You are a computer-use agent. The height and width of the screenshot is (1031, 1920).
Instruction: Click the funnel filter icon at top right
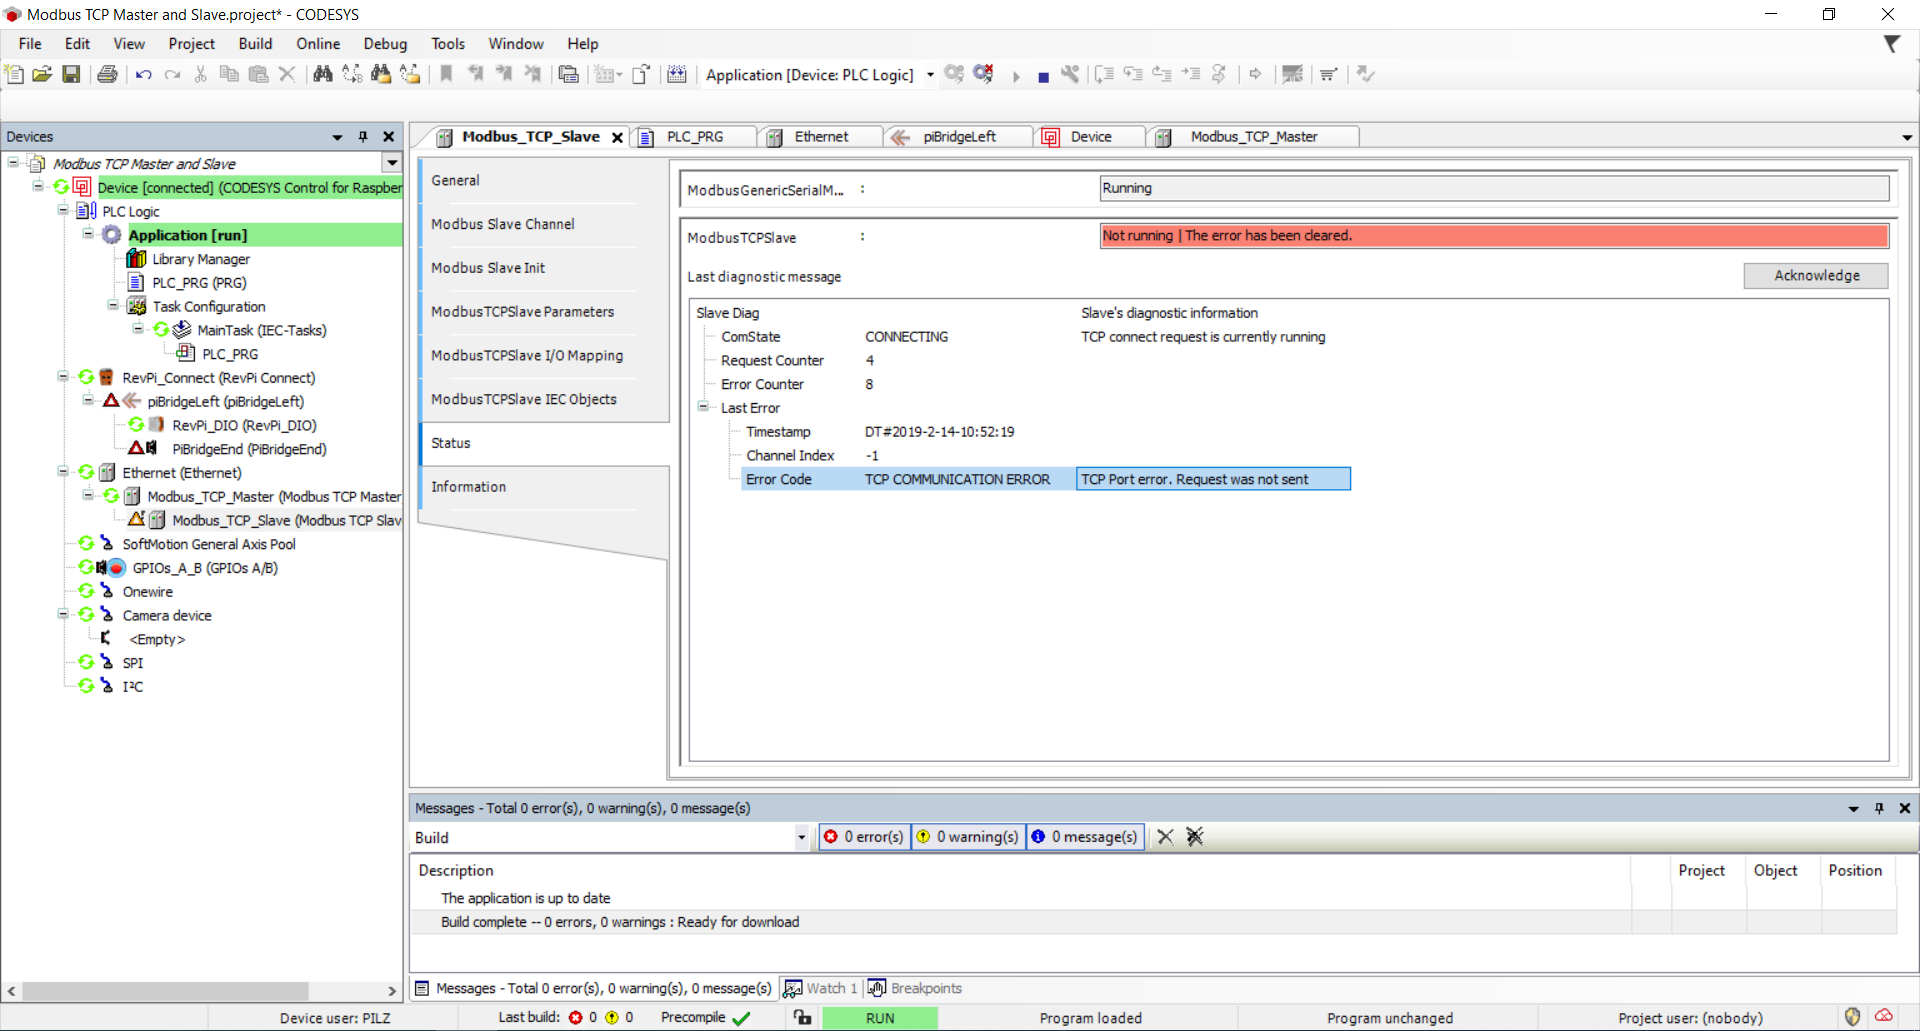point(1892,44)
